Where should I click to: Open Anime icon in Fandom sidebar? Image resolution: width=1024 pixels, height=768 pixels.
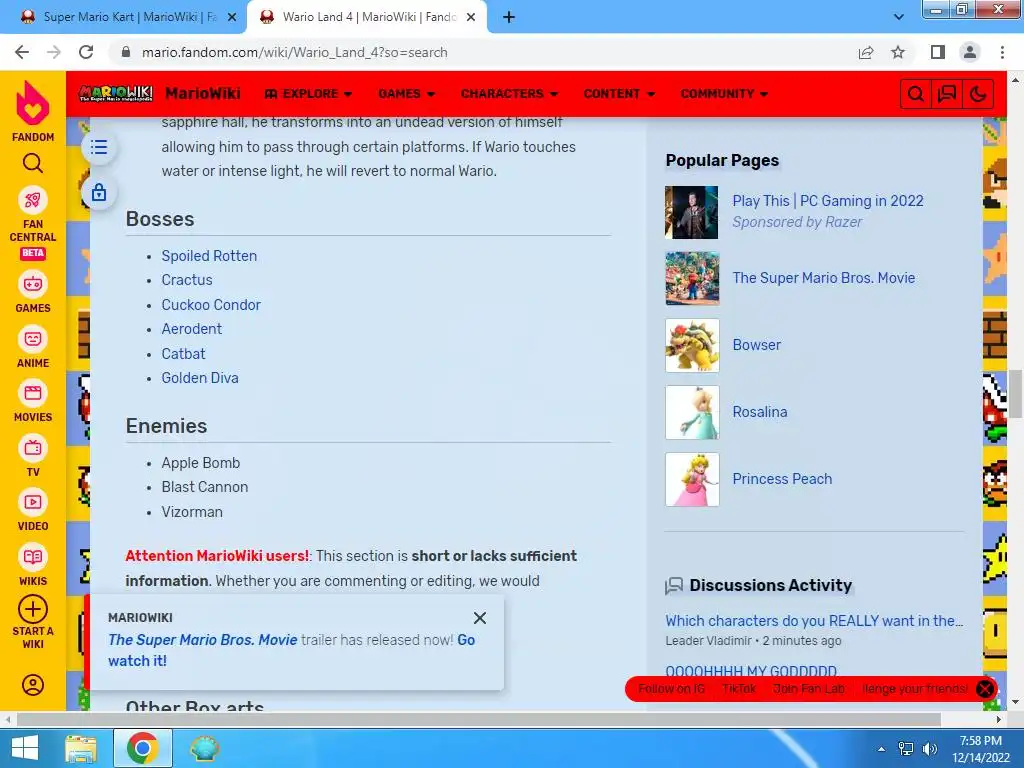point(33,339)
